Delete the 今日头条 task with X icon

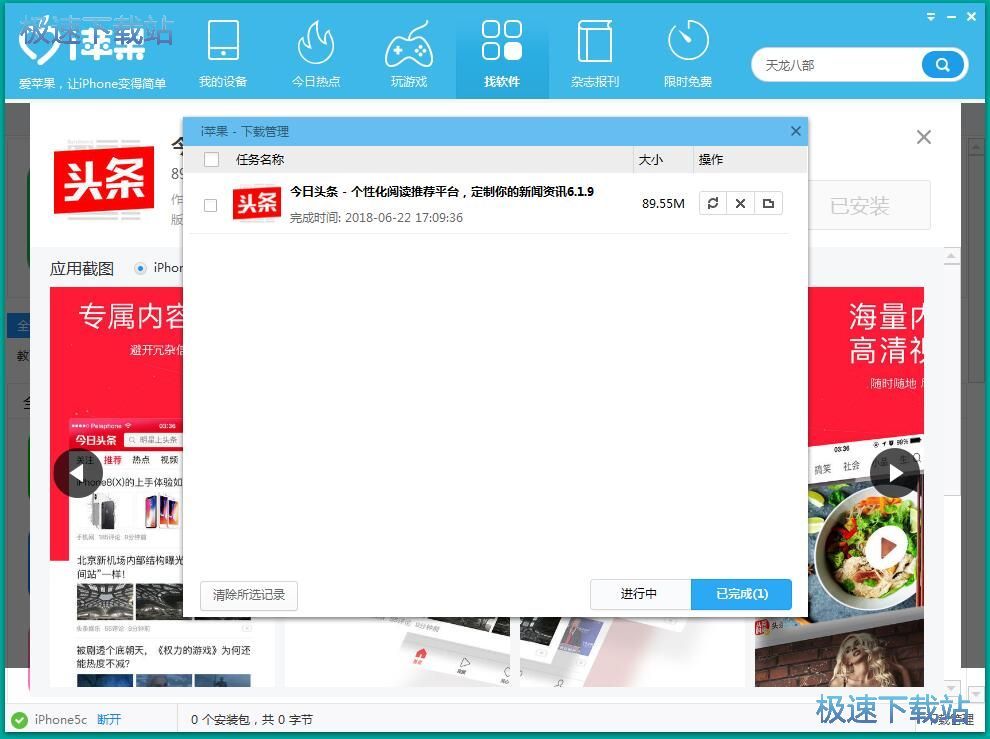(x=741, y=203)
